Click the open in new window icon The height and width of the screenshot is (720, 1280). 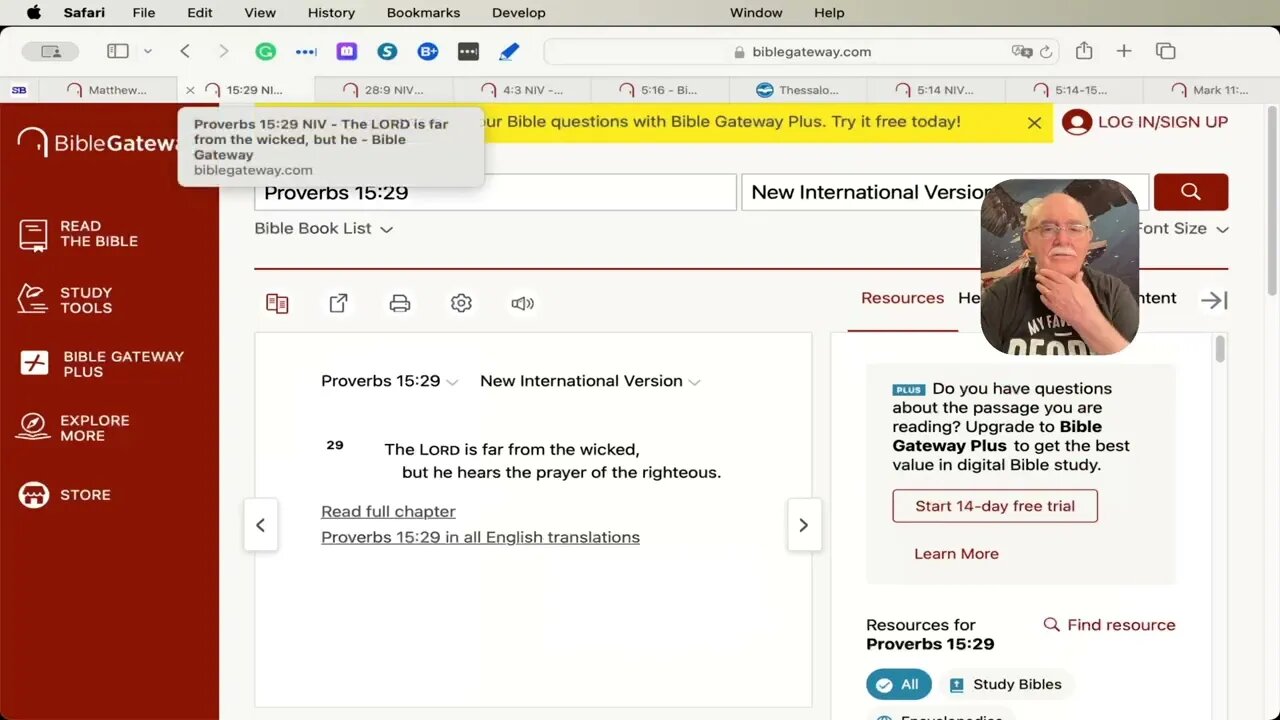coord(339,303)
